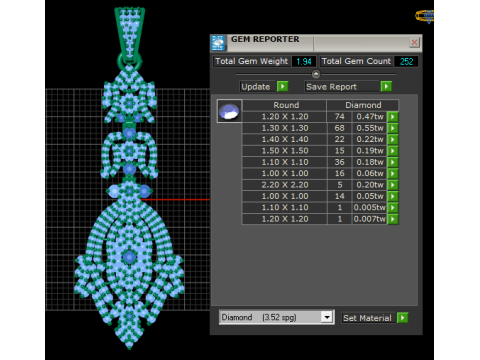Select the 1.50 X 1.50 size cell

284,151
